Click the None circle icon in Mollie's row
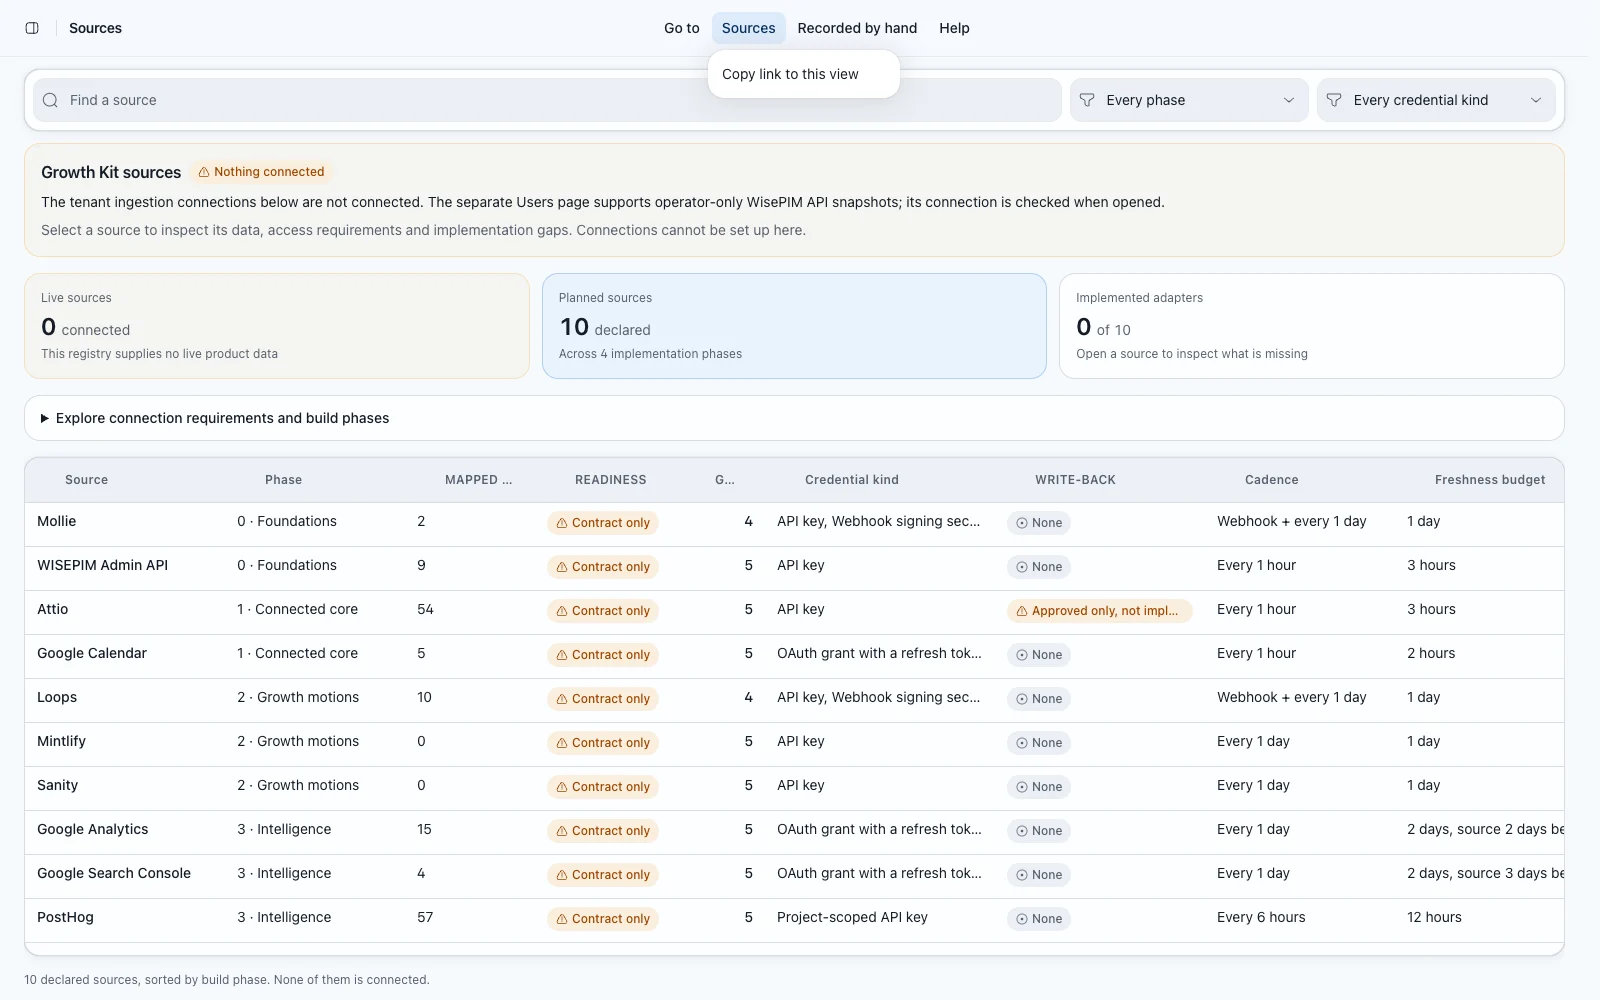The width and height of the screenshot is (1600, 1000). pyautogui.click(x=1022, y=523)
